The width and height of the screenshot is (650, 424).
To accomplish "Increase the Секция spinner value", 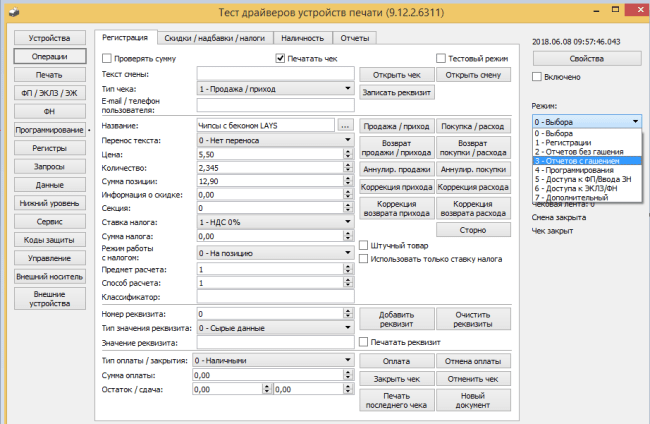I will point(348,205).
